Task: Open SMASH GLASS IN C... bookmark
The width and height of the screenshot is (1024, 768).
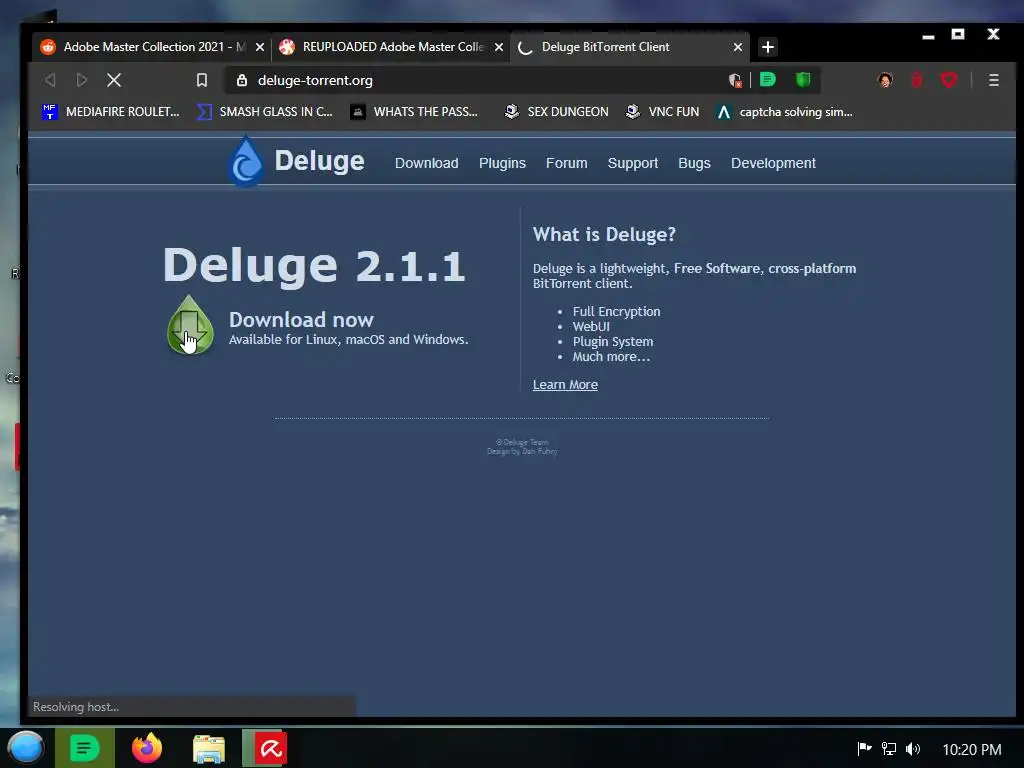Action: 264,112
